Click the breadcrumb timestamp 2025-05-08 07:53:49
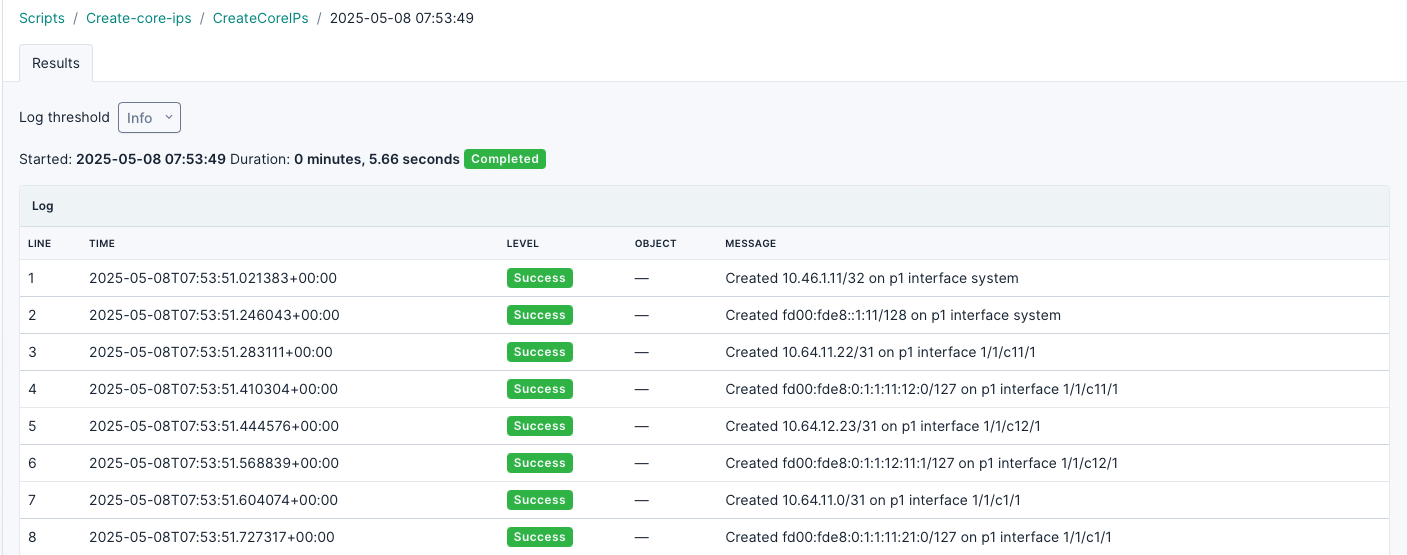 pyautogui.click(x=401, y=18)
